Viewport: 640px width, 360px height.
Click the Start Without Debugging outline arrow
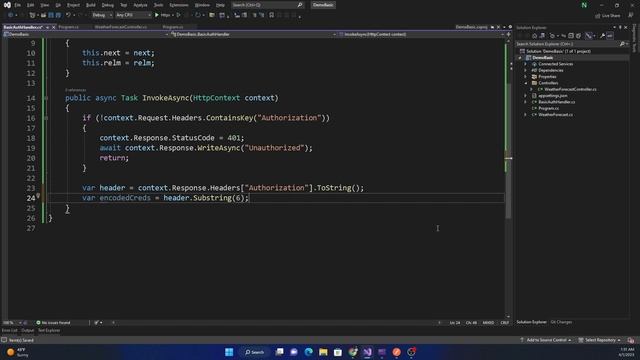pos(178,15)
